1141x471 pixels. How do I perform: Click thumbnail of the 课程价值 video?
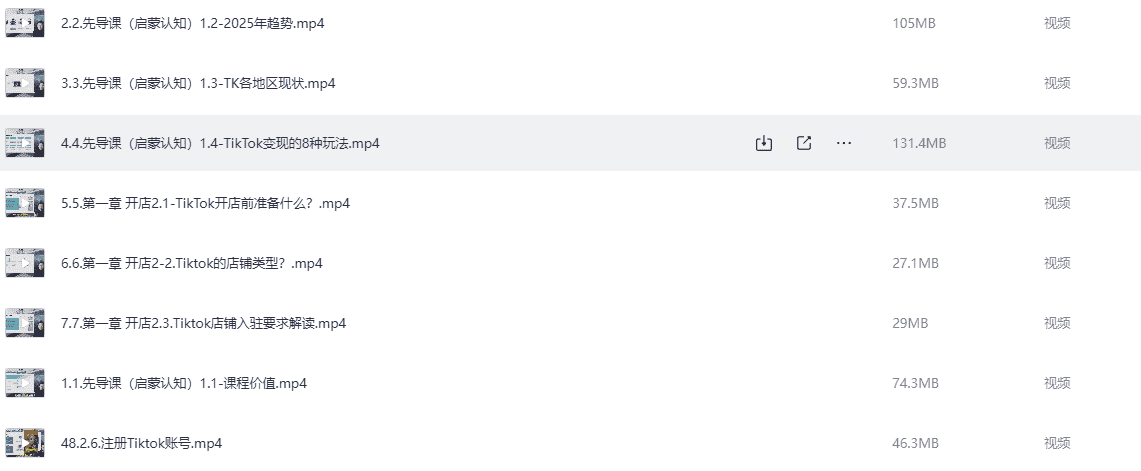click(x=25, y=383)
